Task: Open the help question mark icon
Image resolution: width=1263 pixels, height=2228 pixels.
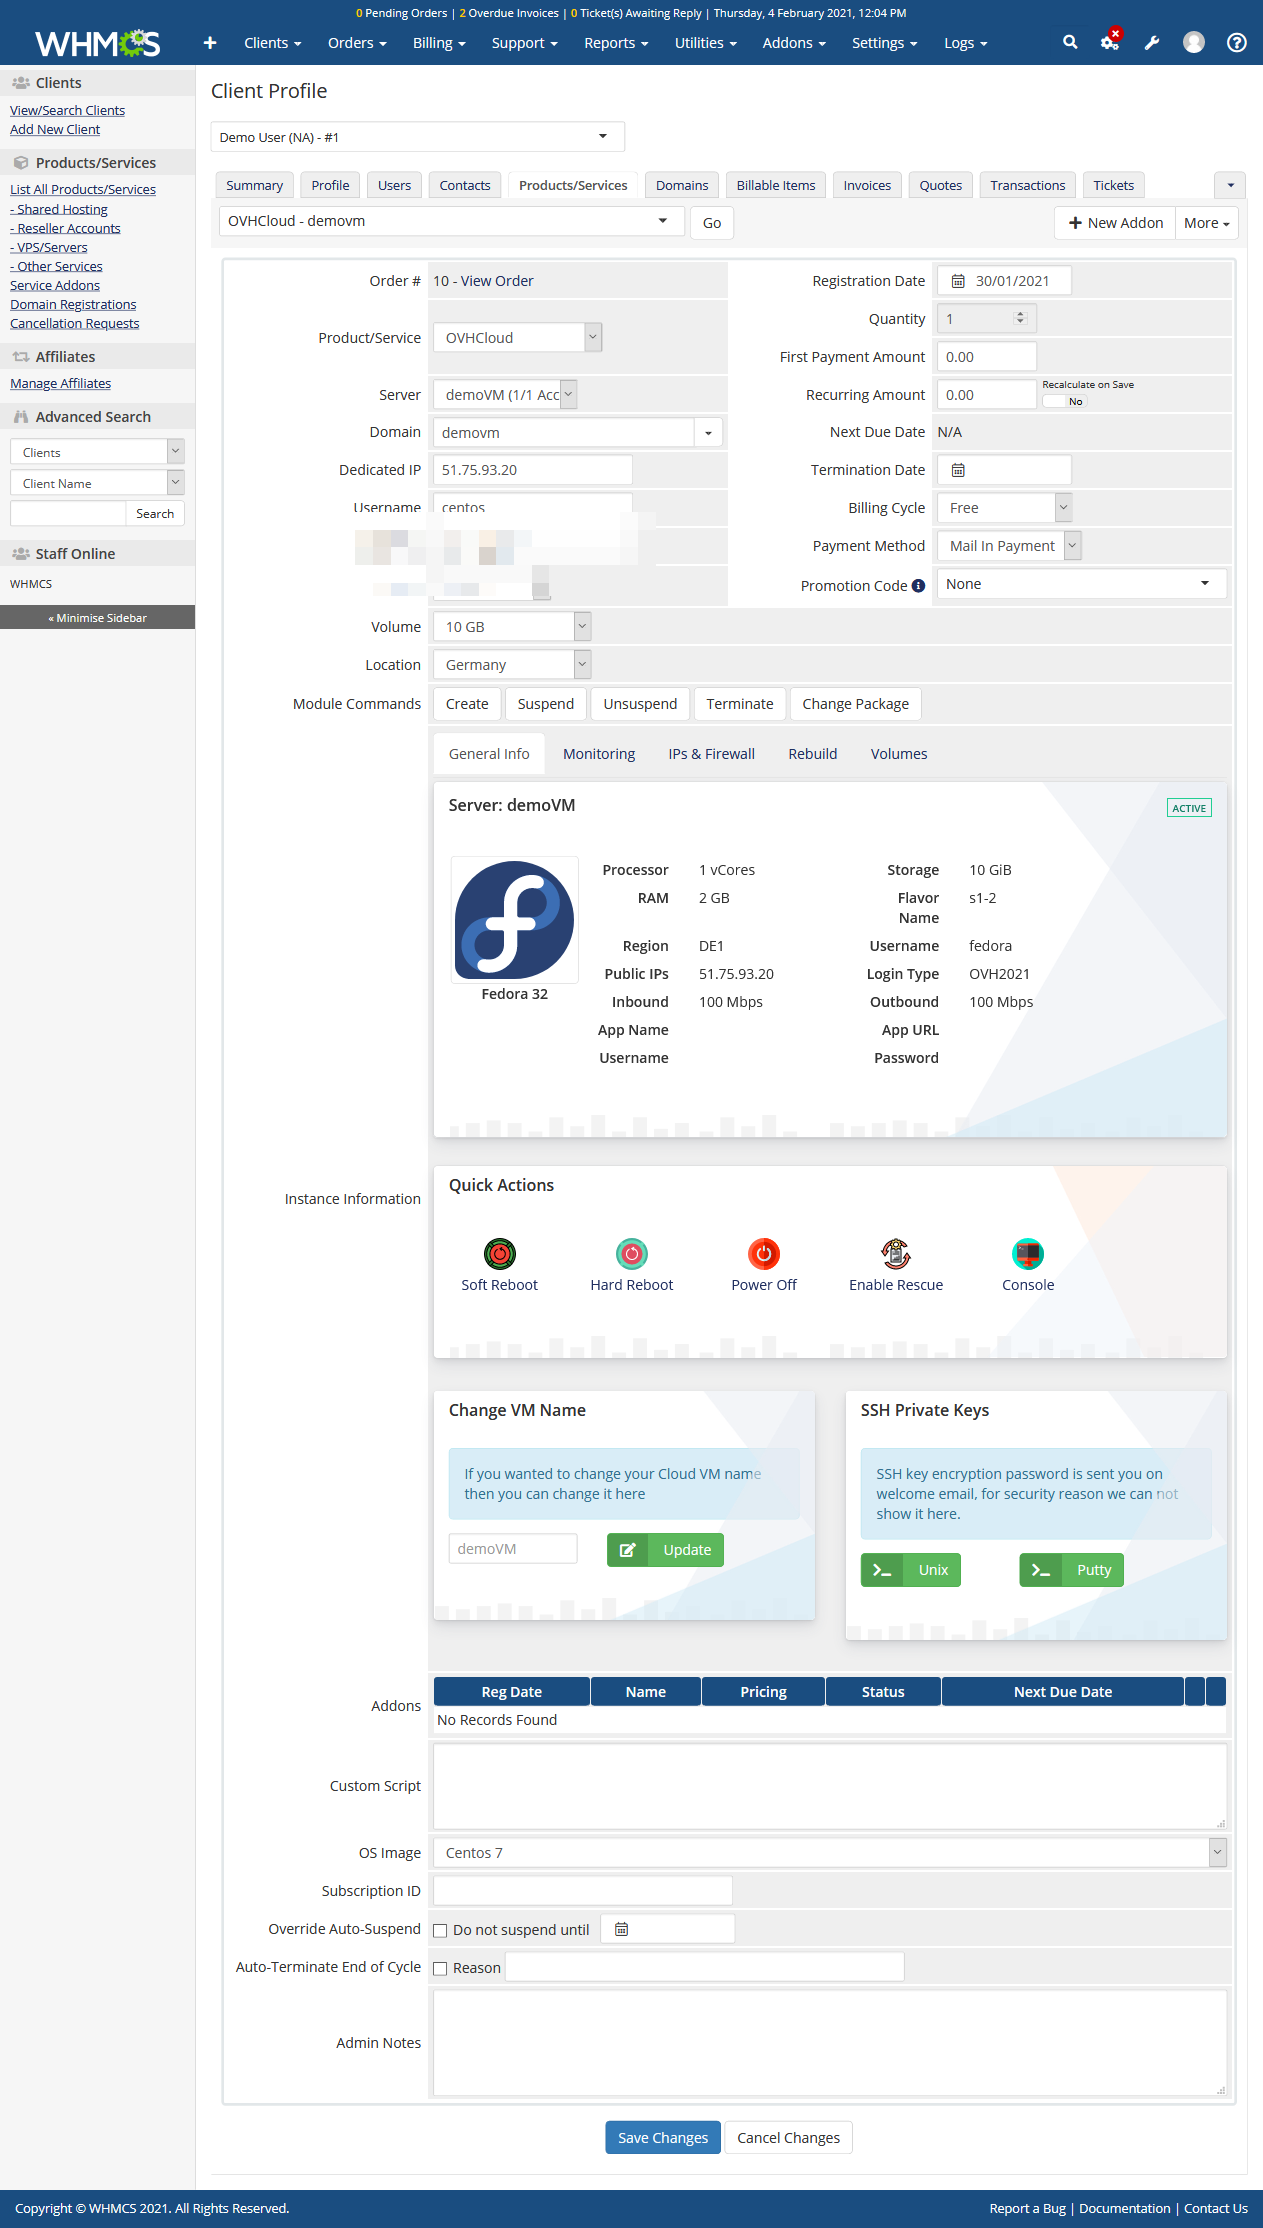Action: pos(1237,42)
